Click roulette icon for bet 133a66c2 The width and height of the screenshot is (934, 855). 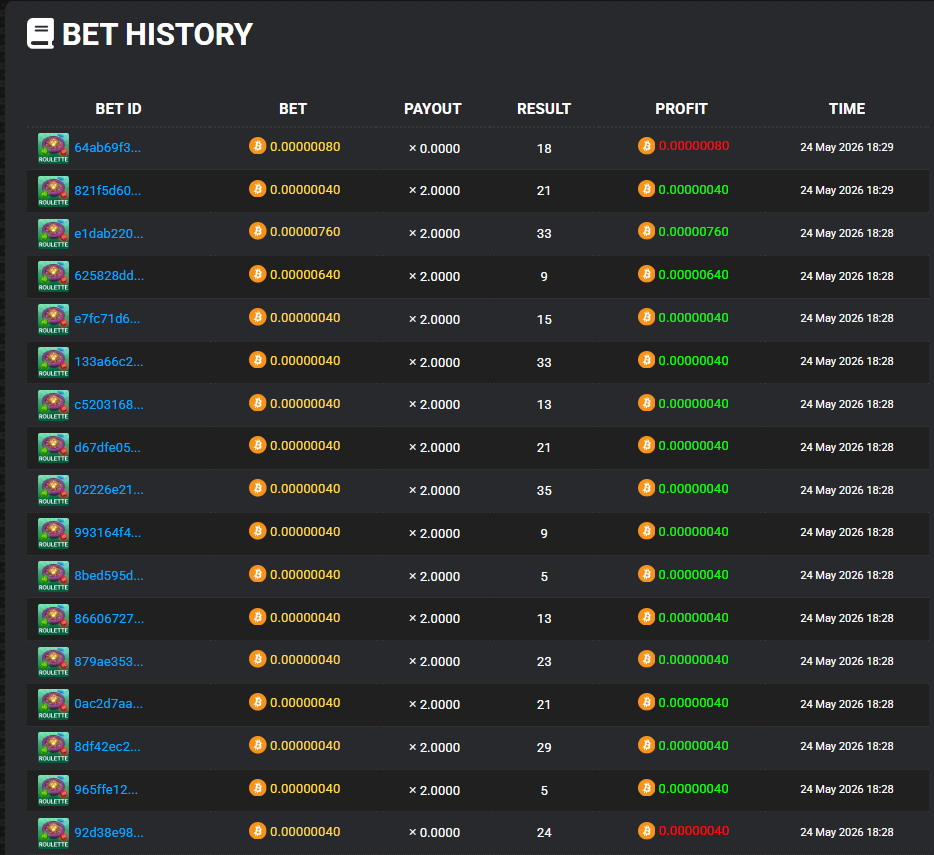coord(54,362)
